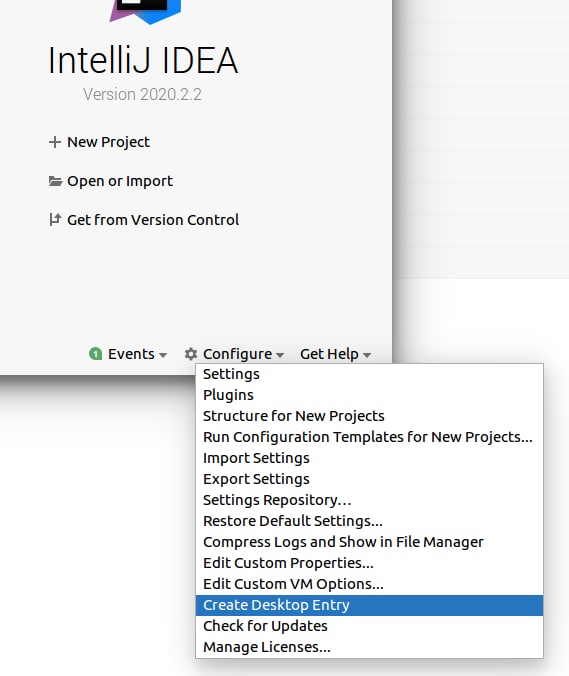569x676 pixels.
Task: Click Create Desktop Entry highlighted item
Action: (x=369, y=605)
